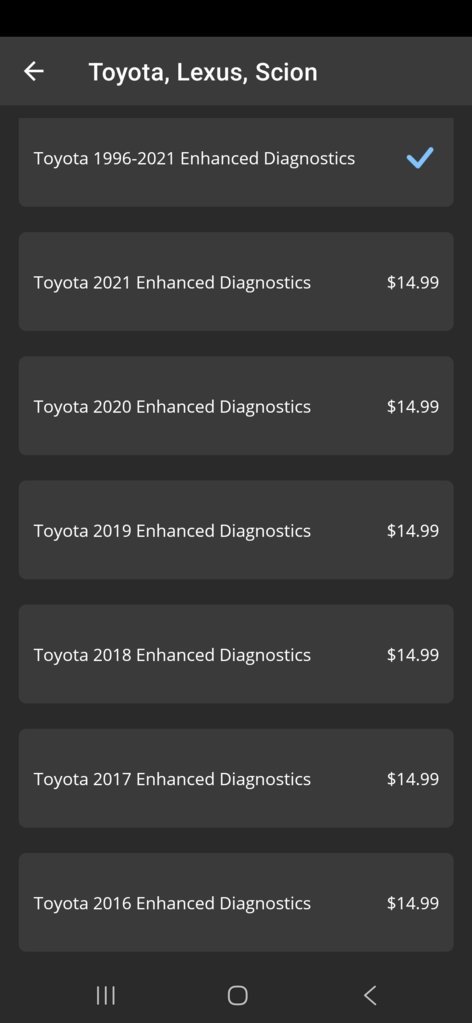Tap $14.99 price for Toyota 2021
The width and height of the screenshot is (472, 1023).
click(x=413, y=282)
